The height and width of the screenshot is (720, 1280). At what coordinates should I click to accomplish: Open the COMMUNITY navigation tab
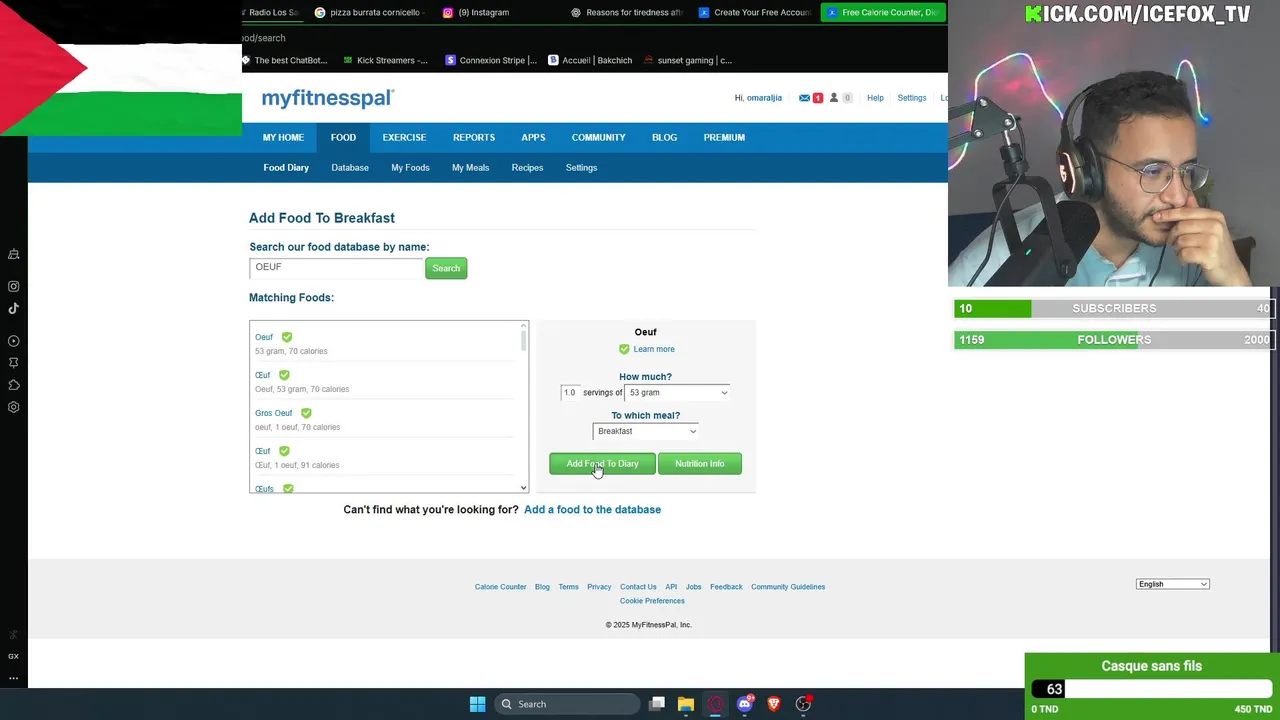tap(598, 138)
